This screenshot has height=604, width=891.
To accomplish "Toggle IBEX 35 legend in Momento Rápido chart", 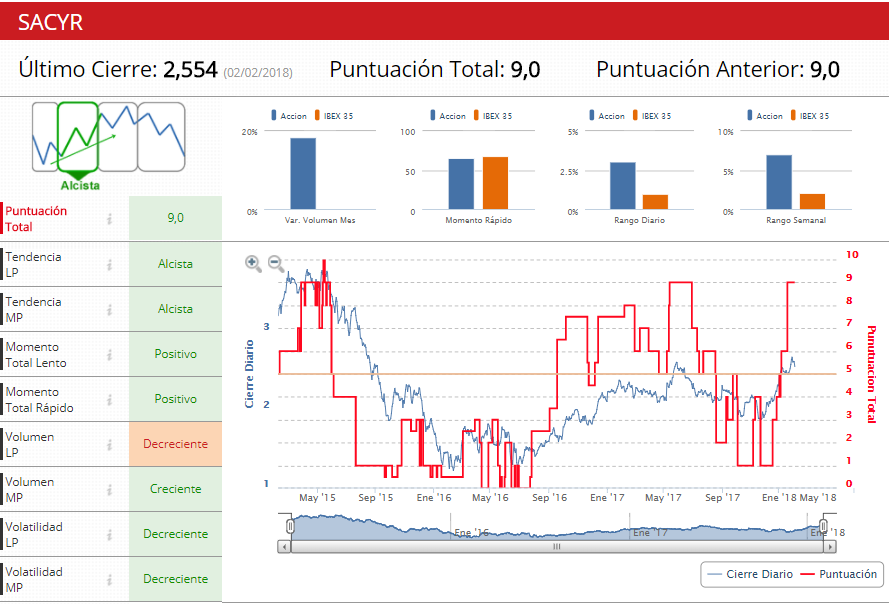I will coord(493,116).
